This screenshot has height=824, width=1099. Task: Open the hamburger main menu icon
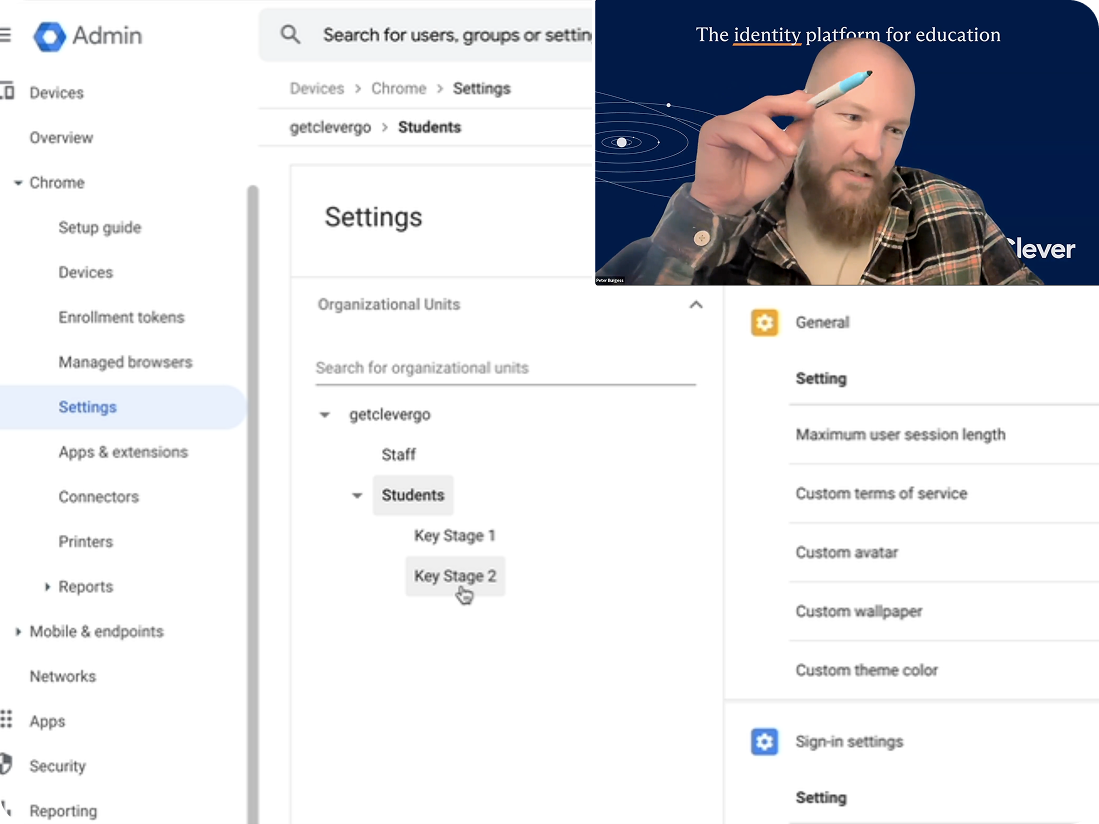click(x=6, y=34)
